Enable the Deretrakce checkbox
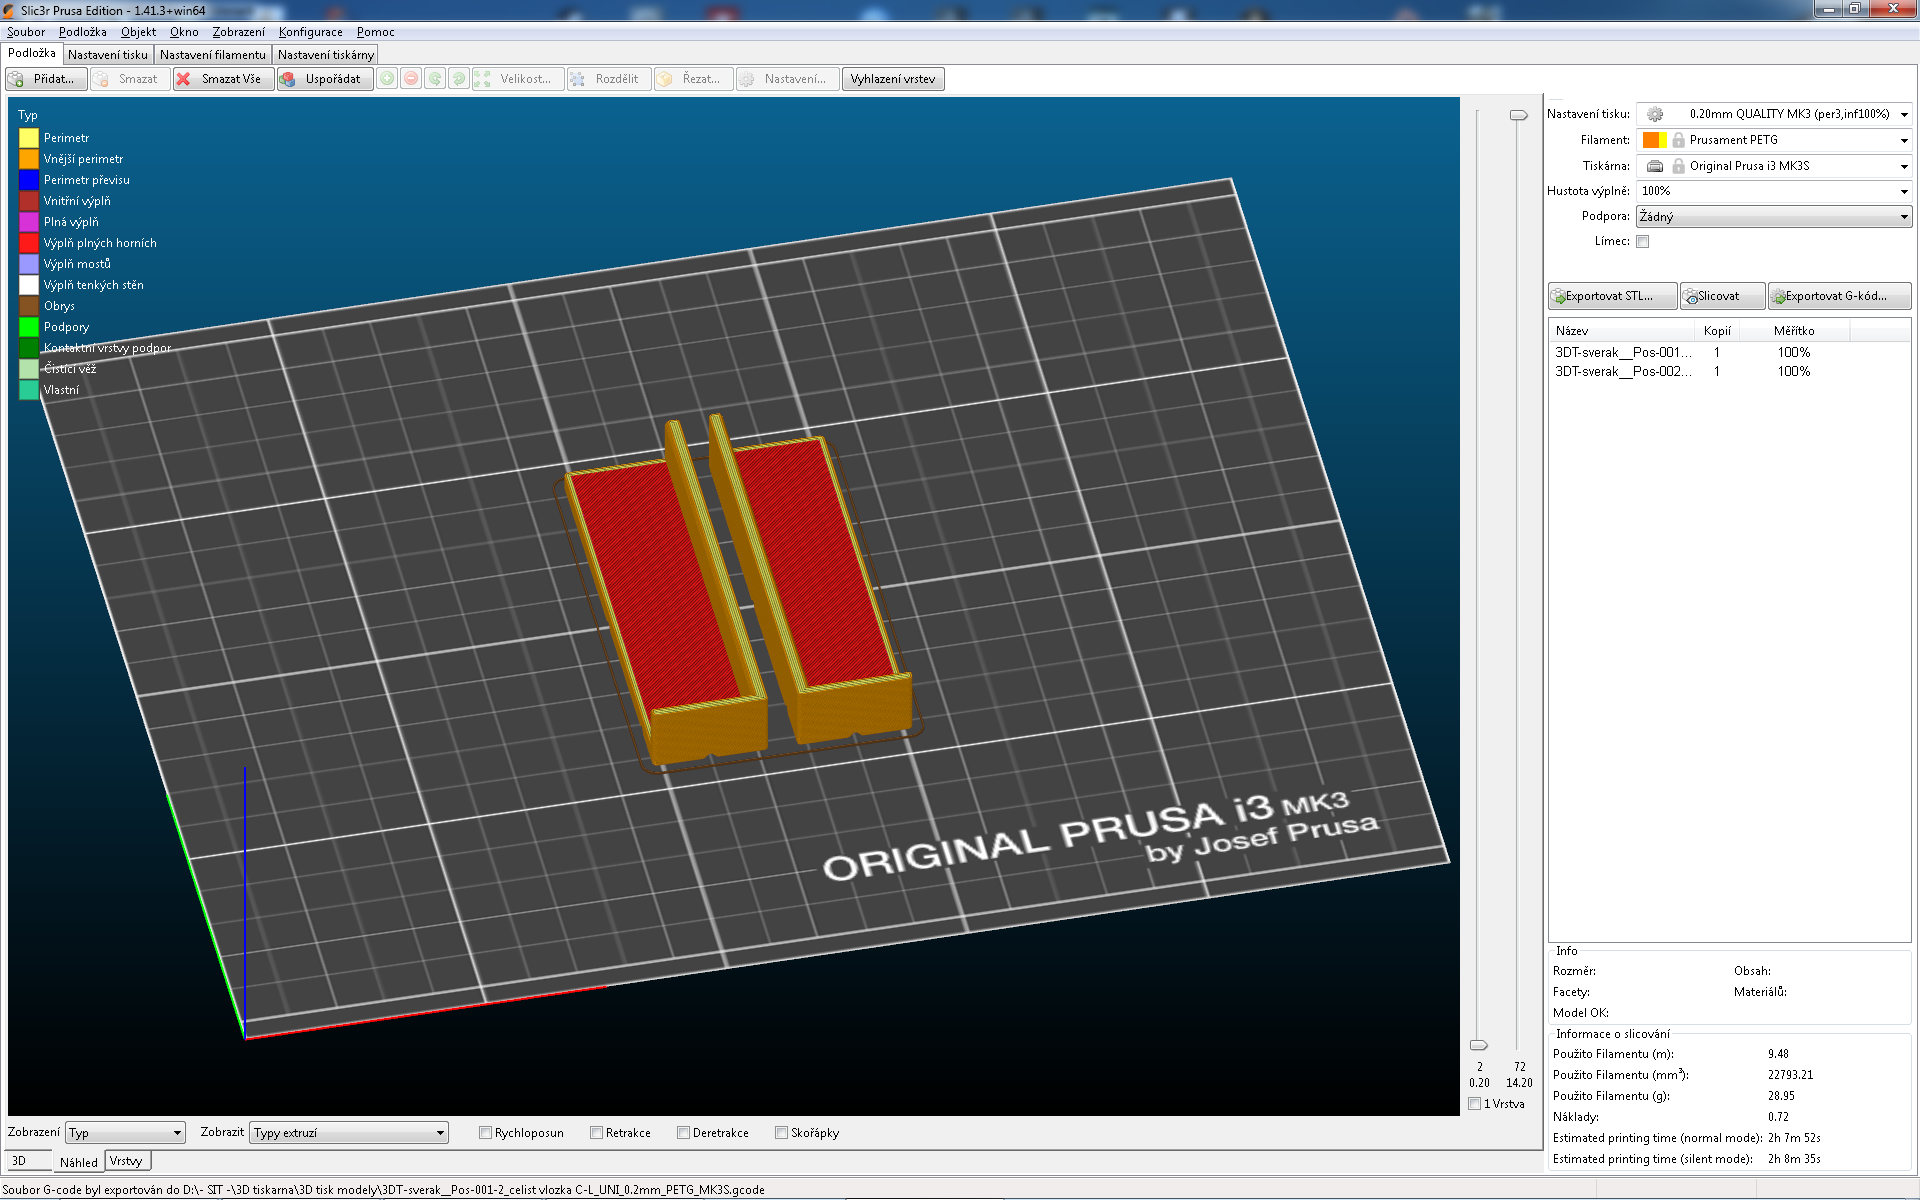This screenshot has height=1200, width=1920. [x=683, y=1133]
